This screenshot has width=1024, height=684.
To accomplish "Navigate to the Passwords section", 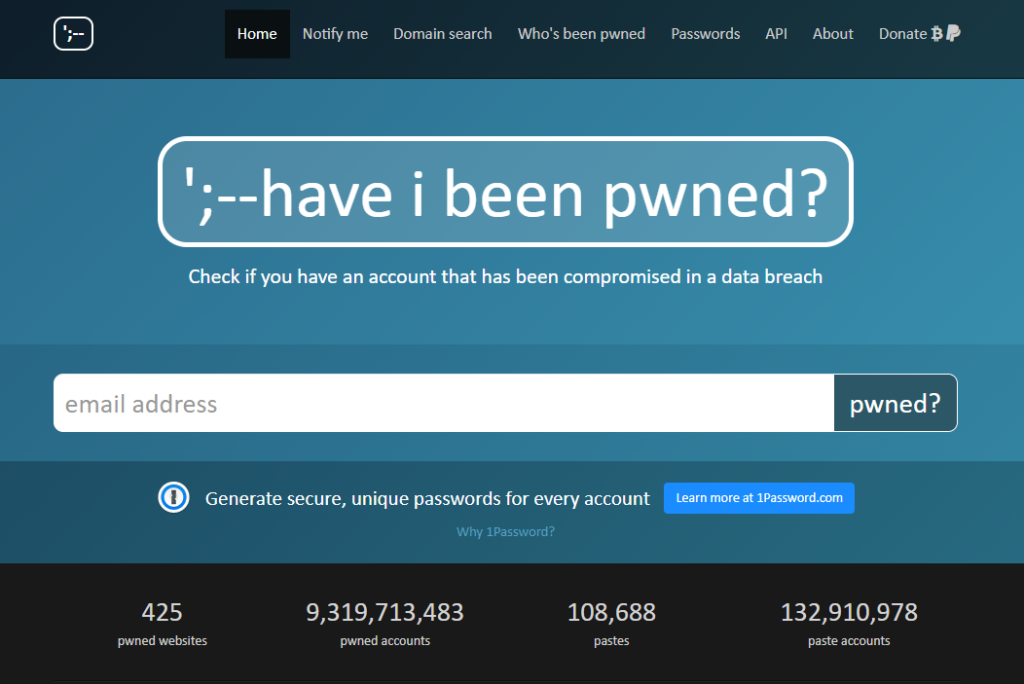I will 705,33.
